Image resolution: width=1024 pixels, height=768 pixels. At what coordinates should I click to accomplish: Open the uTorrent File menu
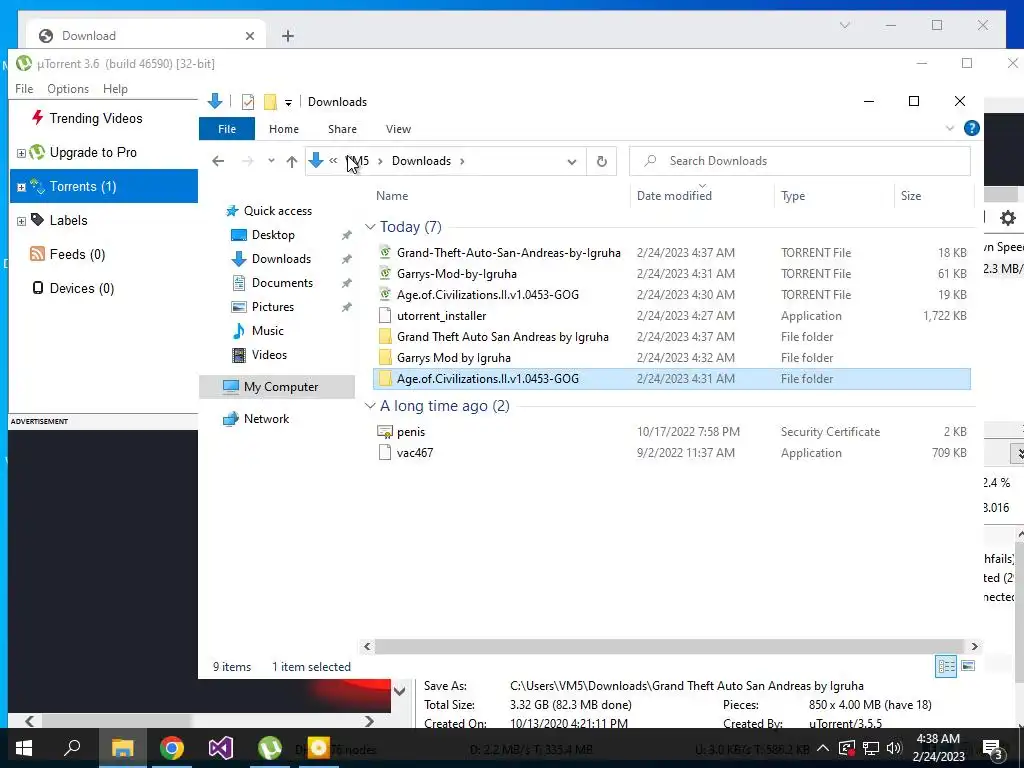(x=24, y=89)
